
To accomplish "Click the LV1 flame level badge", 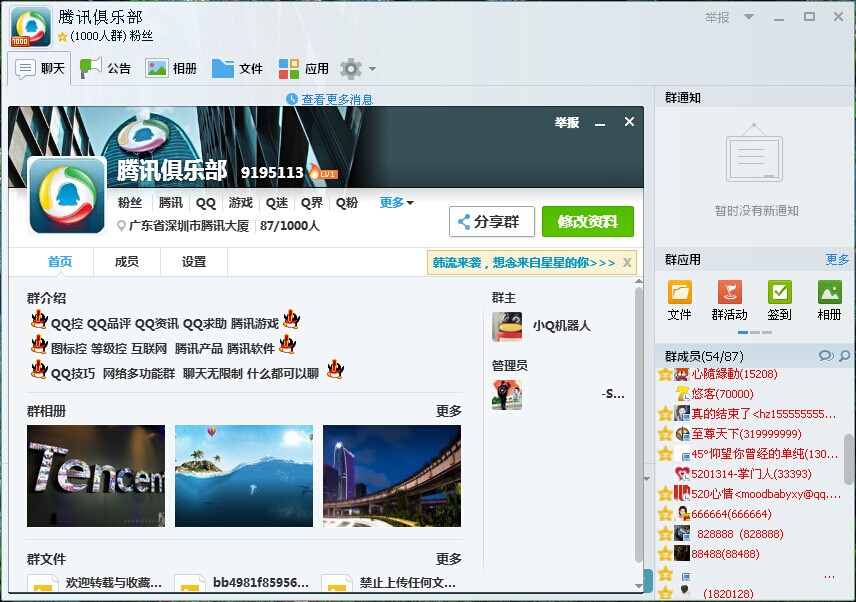I will (x=323, y=172).
